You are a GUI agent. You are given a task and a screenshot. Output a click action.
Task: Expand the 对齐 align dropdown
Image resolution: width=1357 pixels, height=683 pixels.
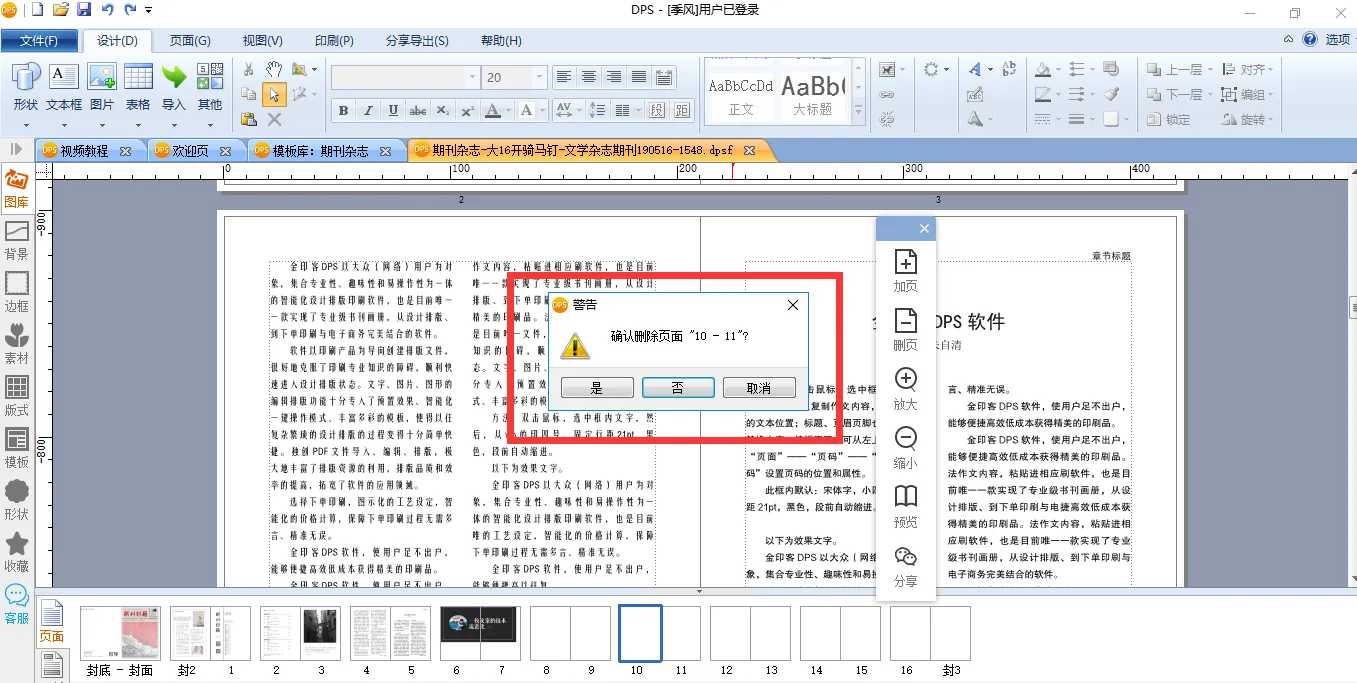tap(1271, 70)
